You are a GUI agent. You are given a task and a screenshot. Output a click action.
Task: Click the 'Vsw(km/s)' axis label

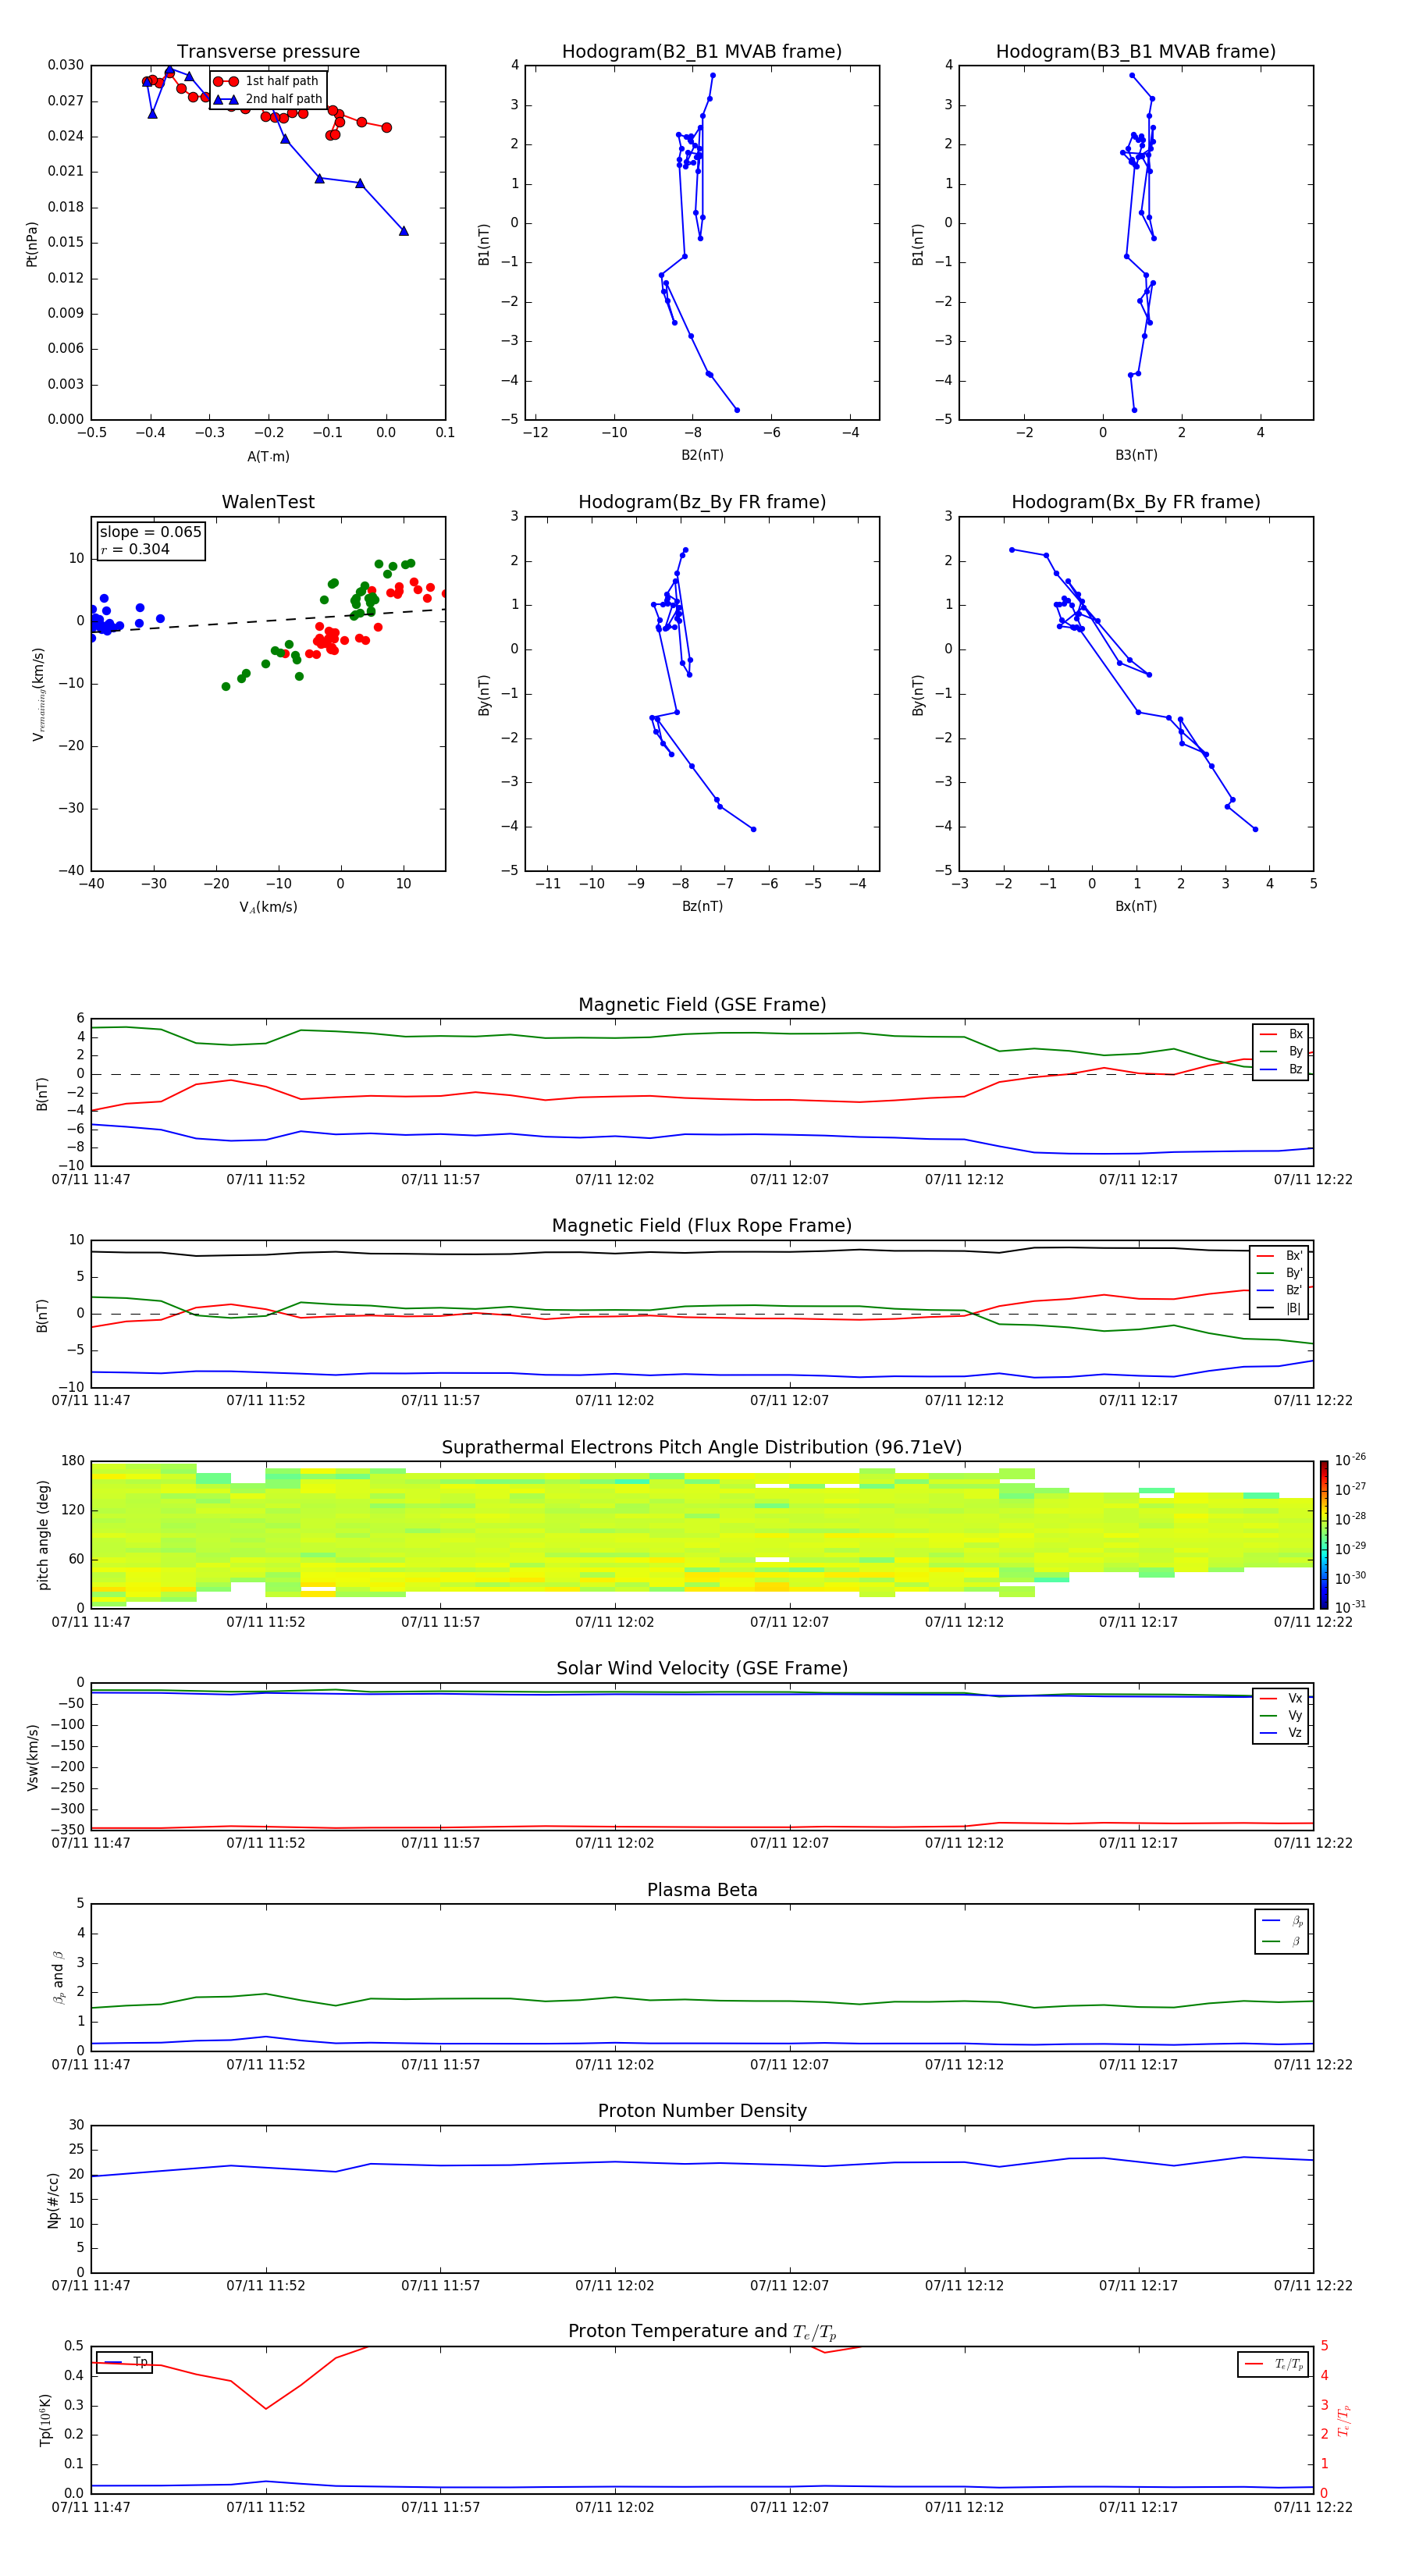pos(33,1757)
